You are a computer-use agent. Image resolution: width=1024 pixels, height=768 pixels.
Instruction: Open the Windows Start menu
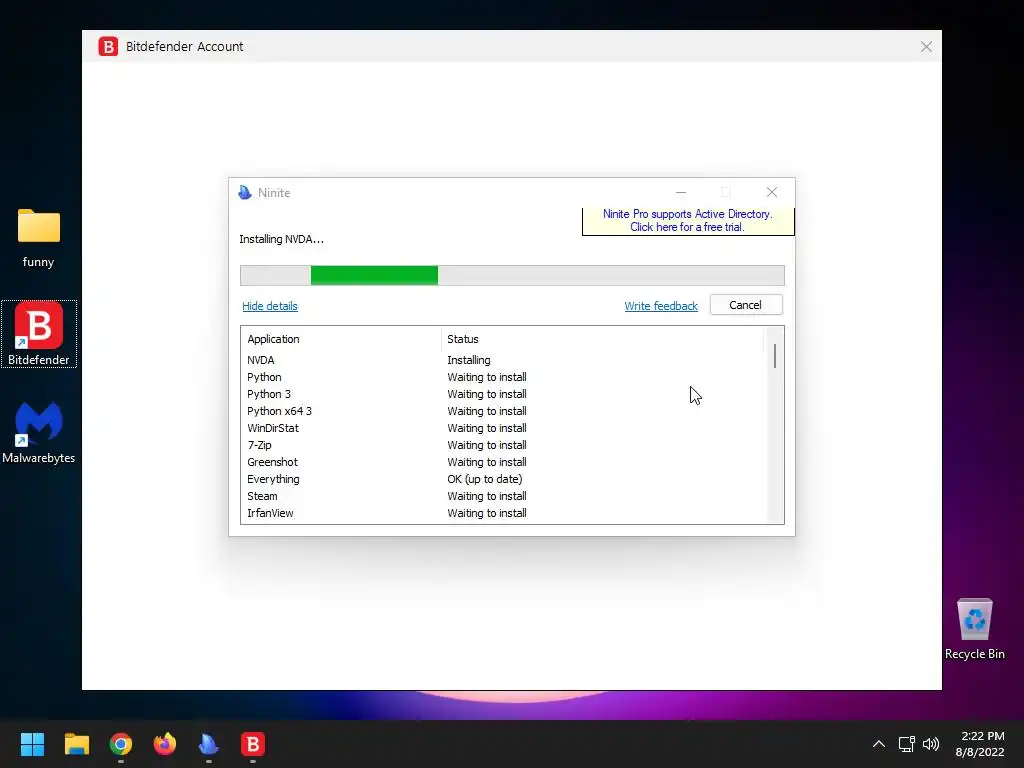(32, 744)
